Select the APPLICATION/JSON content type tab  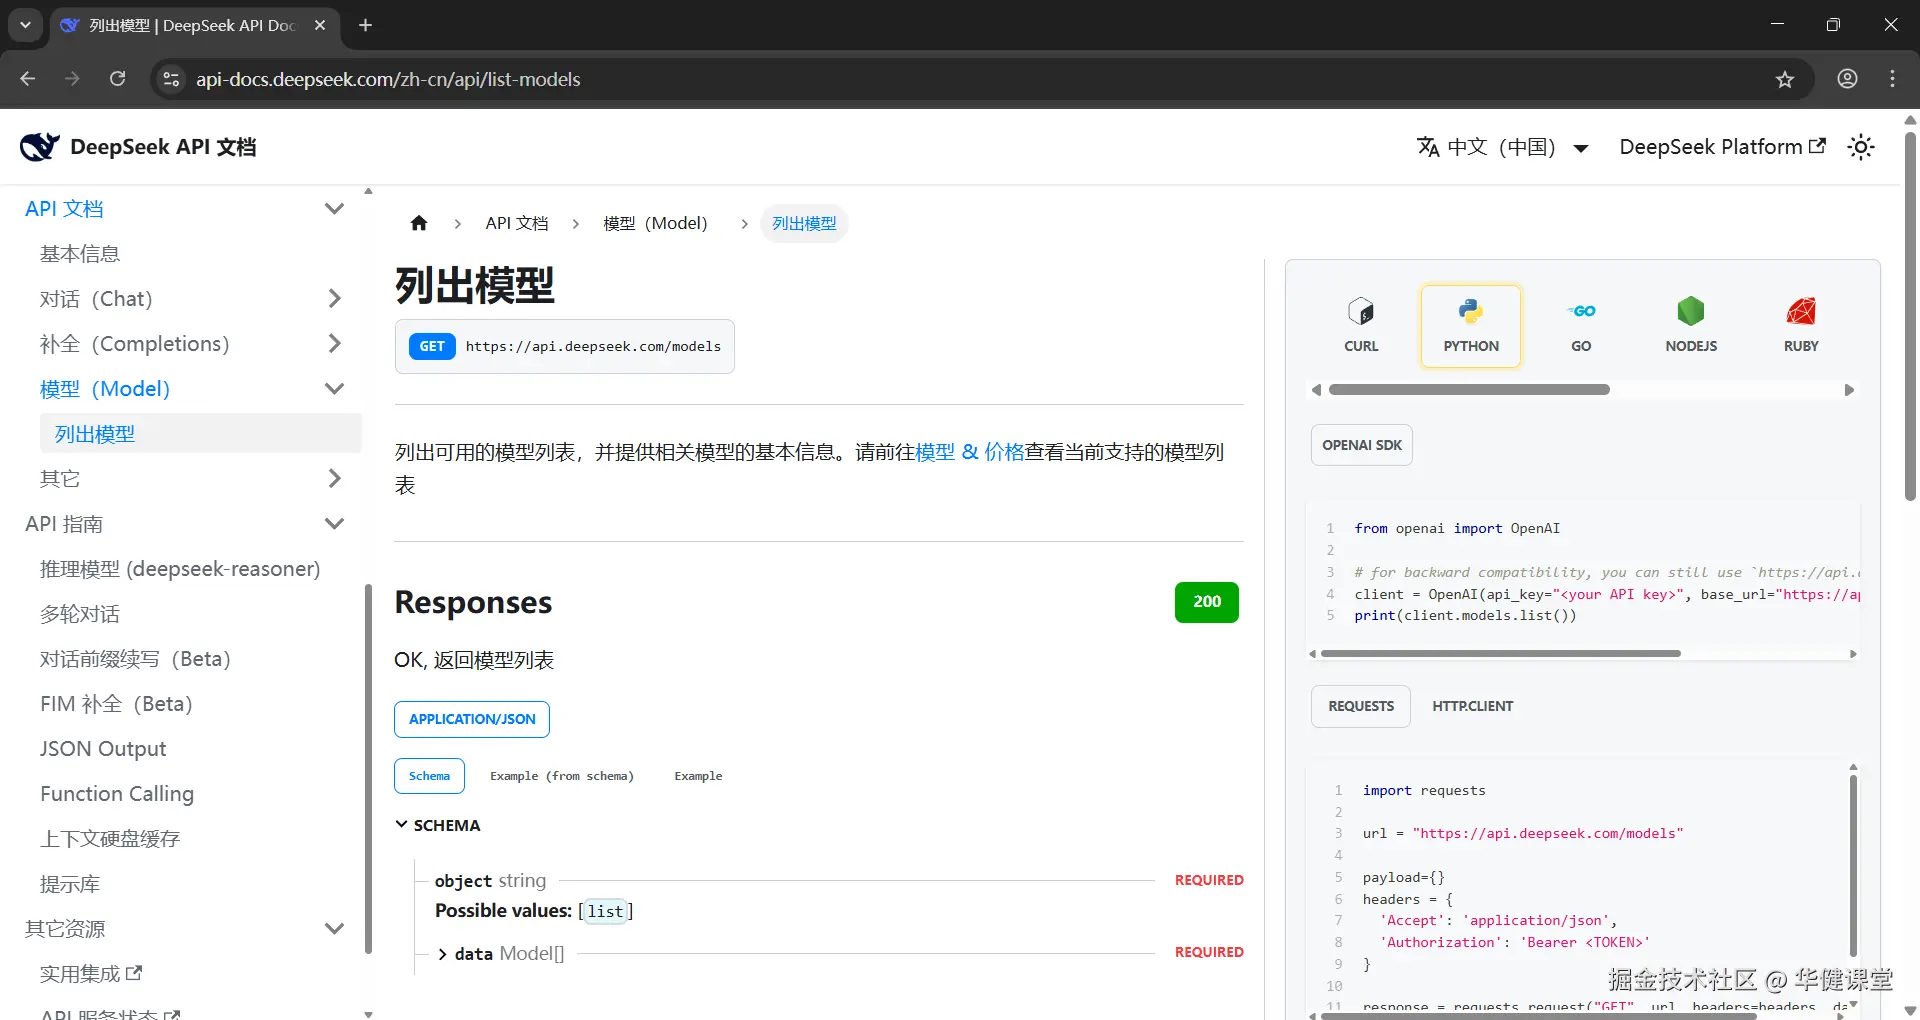472,719
